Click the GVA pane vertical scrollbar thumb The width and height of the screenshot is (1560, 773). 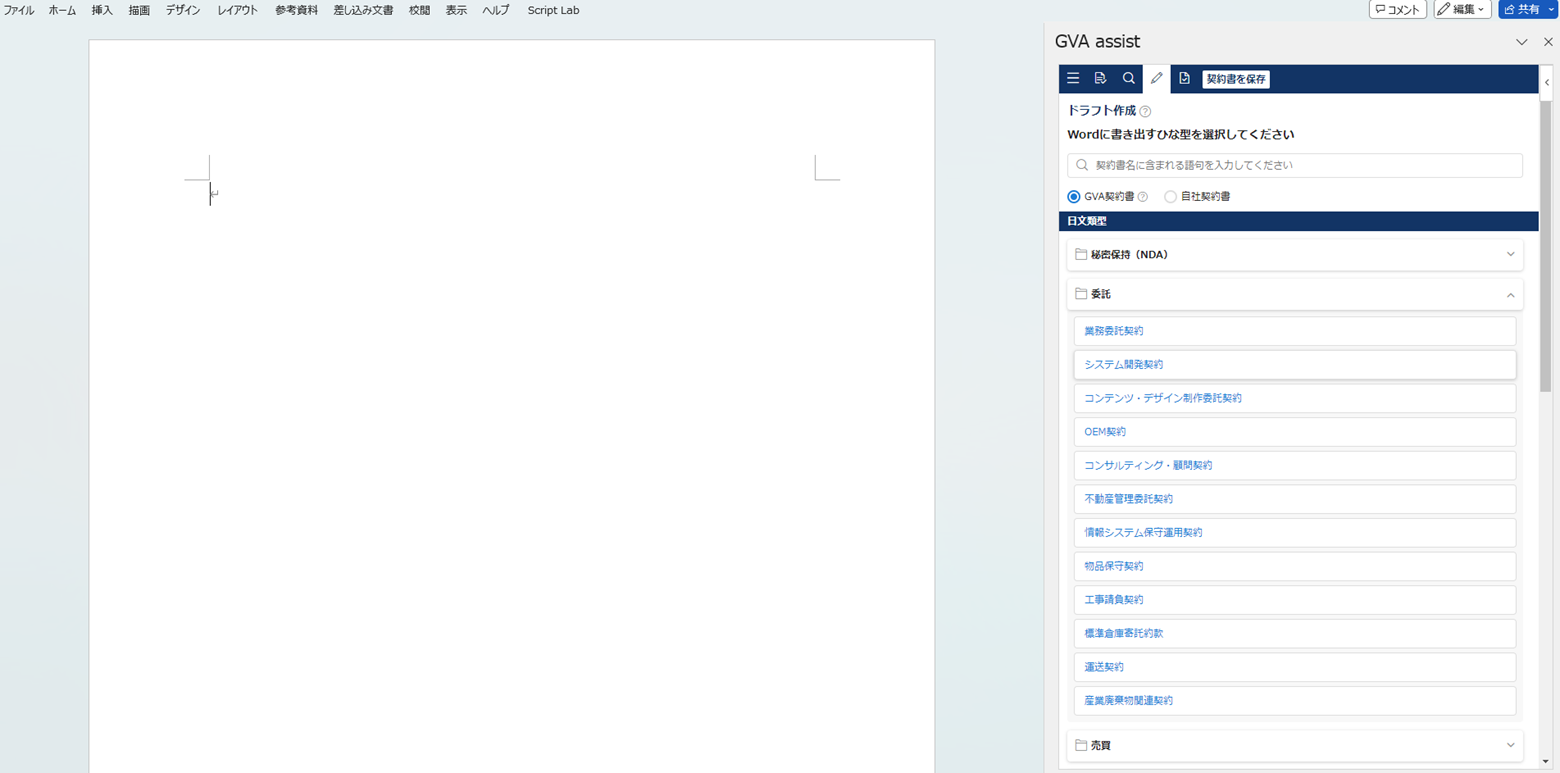(x=1546, y=245)
